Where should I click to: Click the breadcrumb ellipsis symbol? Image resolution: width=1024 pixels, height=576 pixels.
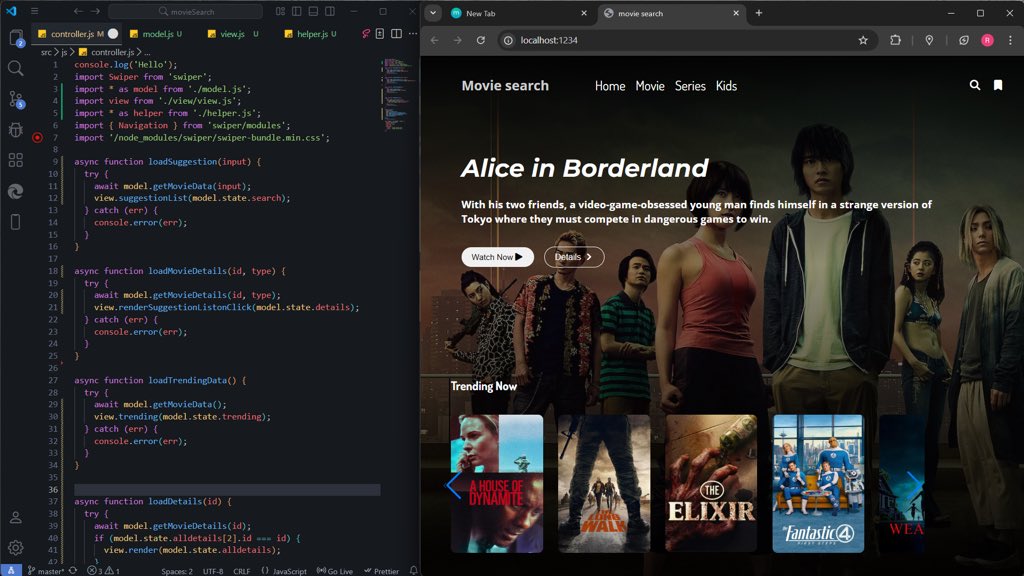(147, 52)
